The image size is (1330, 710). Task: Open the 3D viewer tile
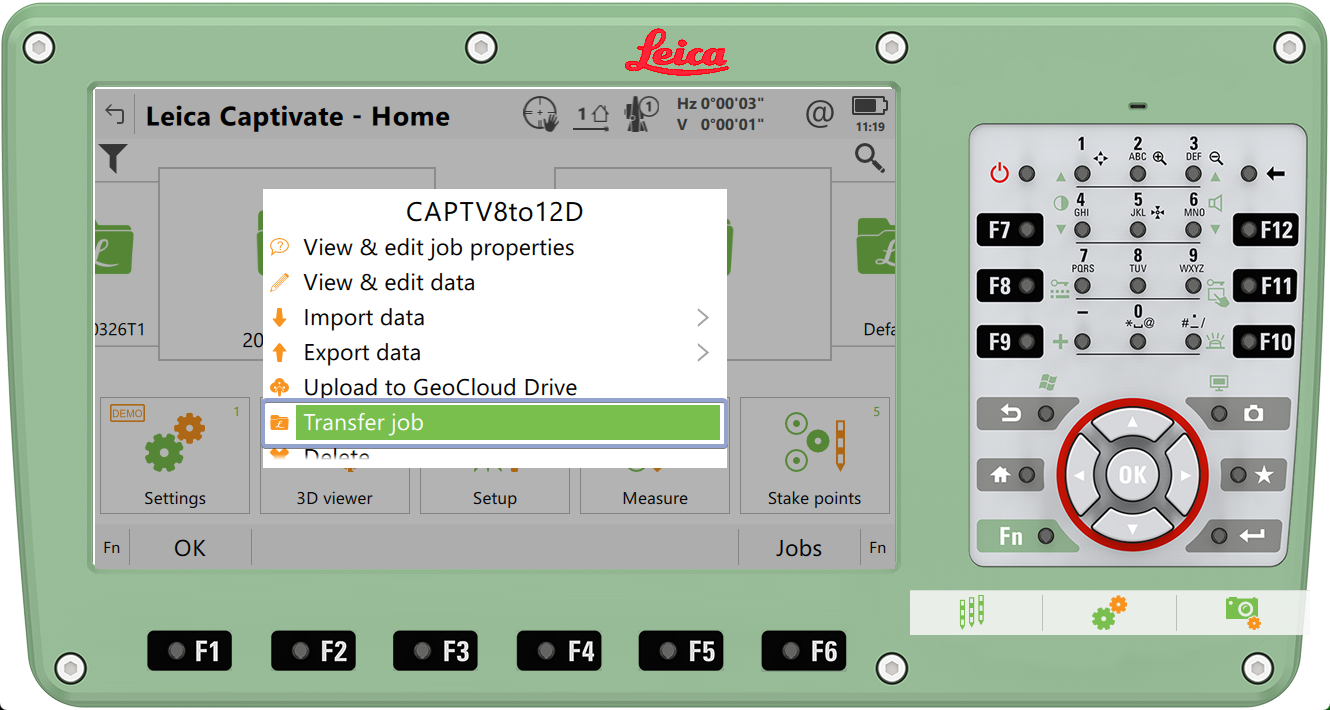tap(335, 490)
